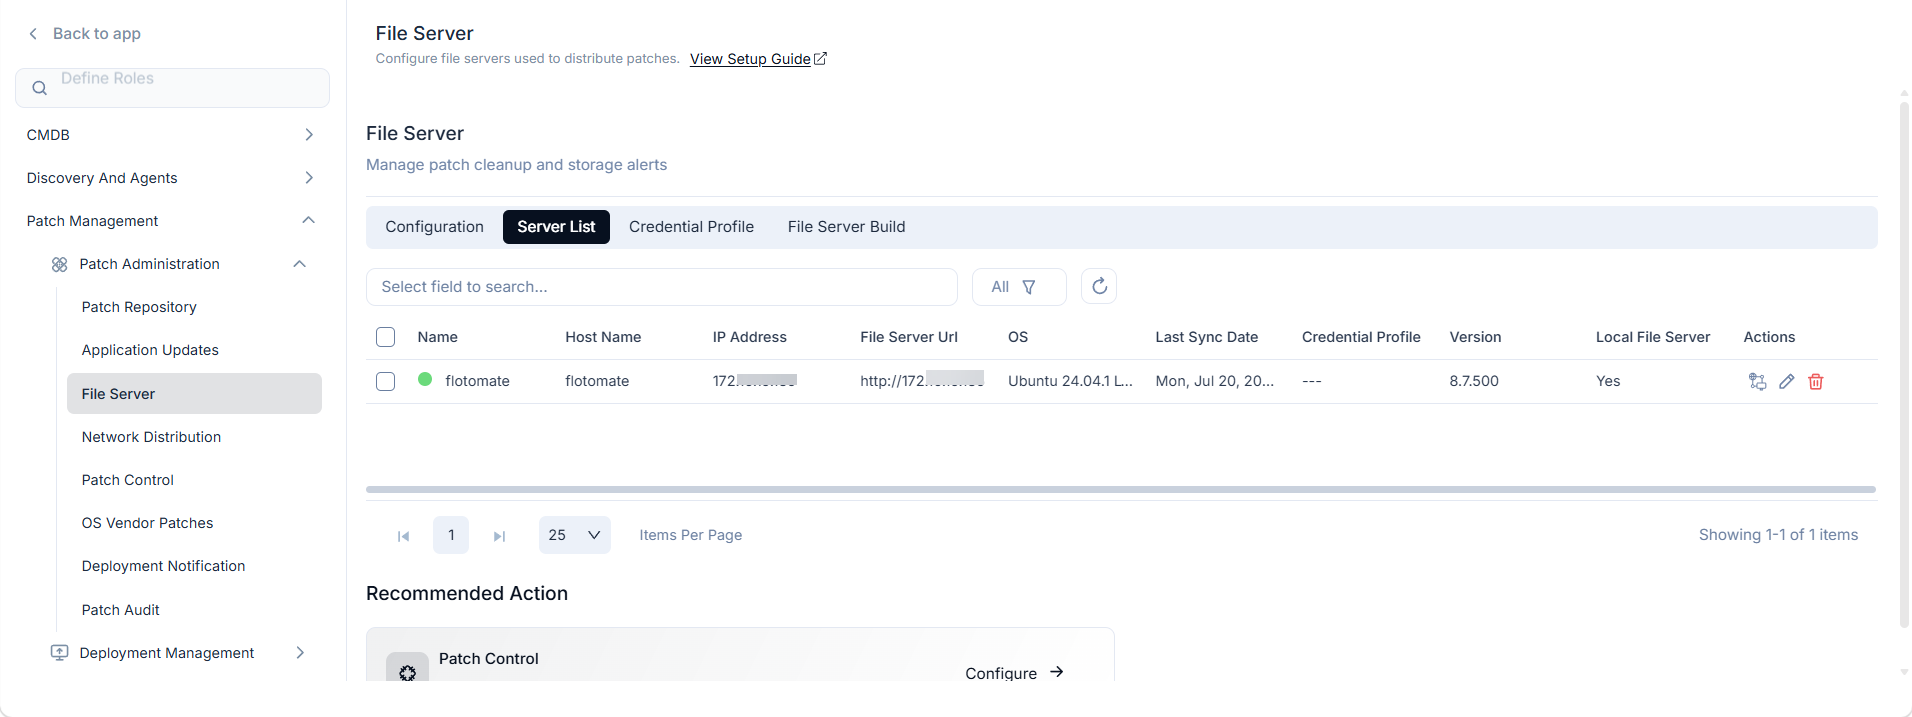Click the Deployment Management monitor icon

(60, 653)
